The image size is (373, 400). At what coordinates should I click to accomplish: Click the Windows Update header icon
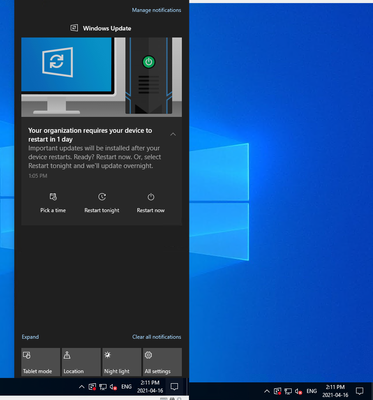coord(74,28)
